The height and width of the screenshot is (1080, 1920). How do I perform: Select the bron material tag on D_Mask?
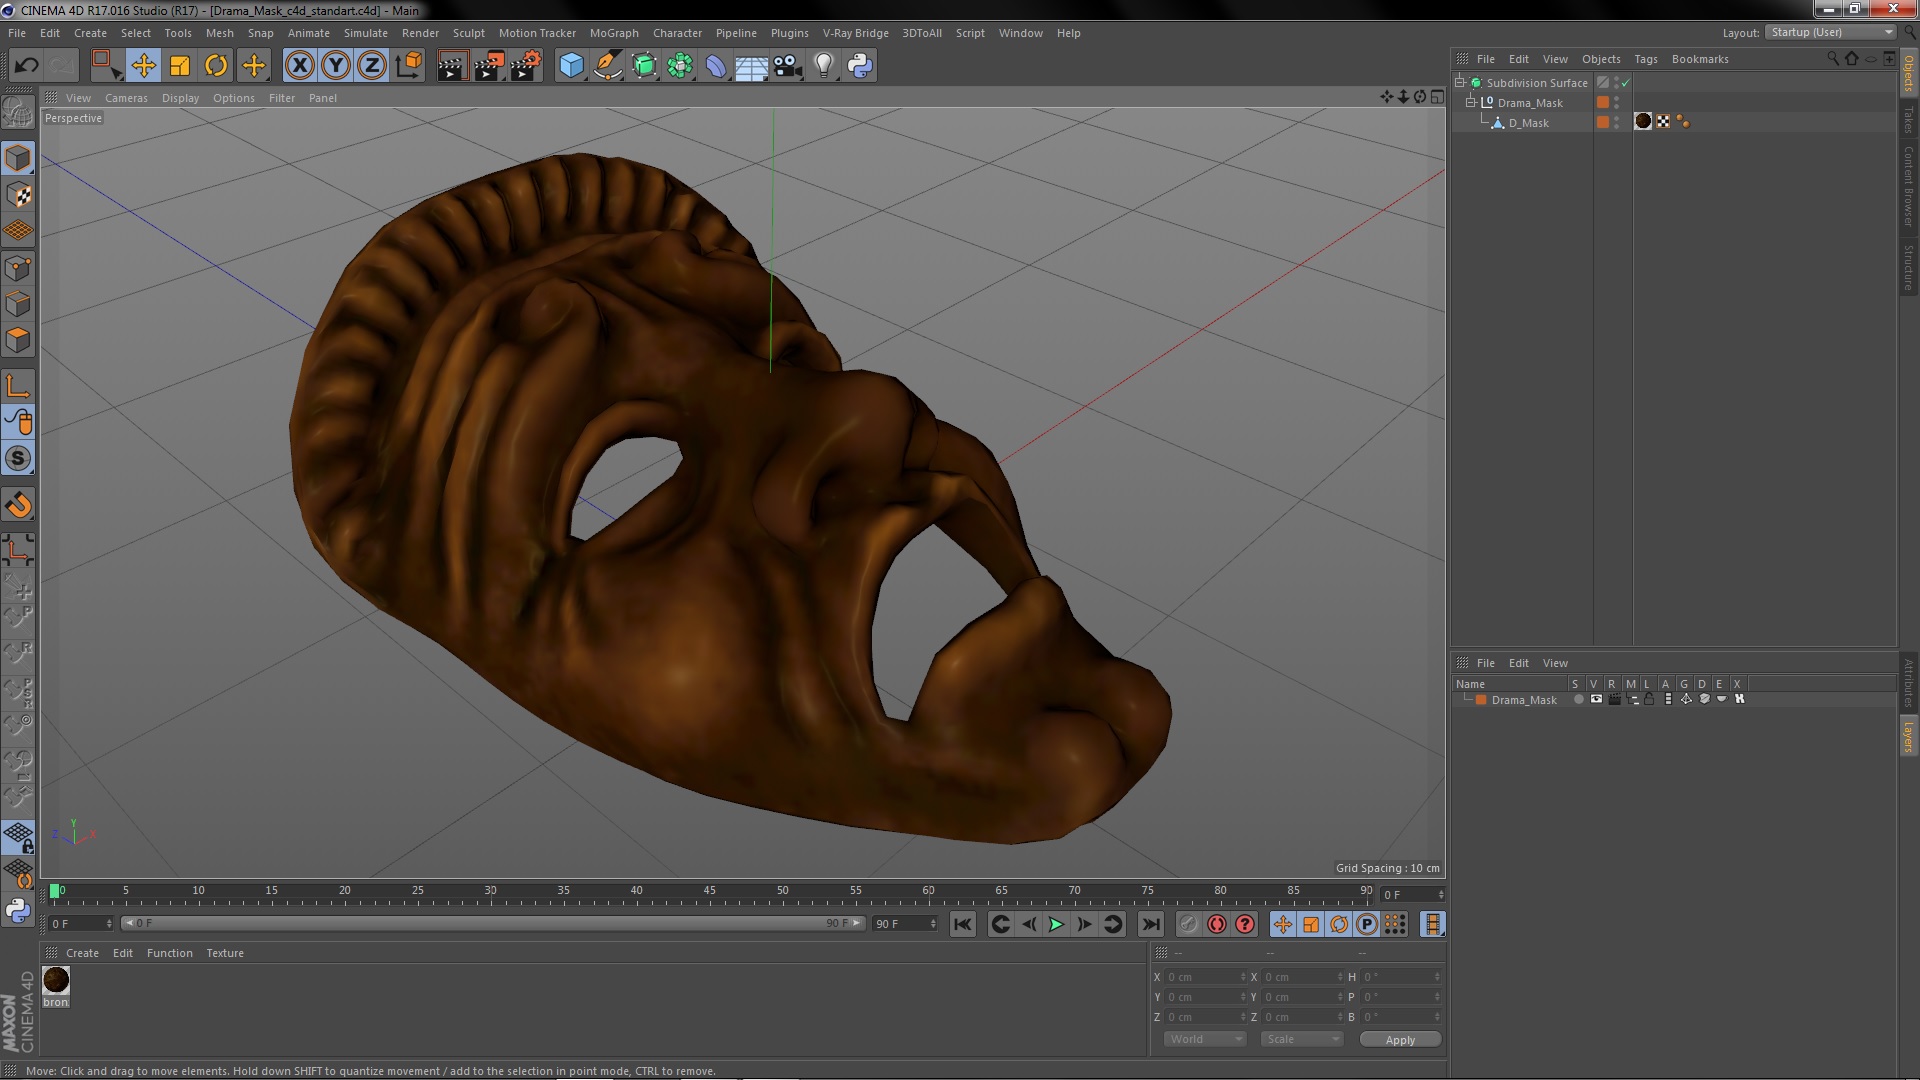1643,122
